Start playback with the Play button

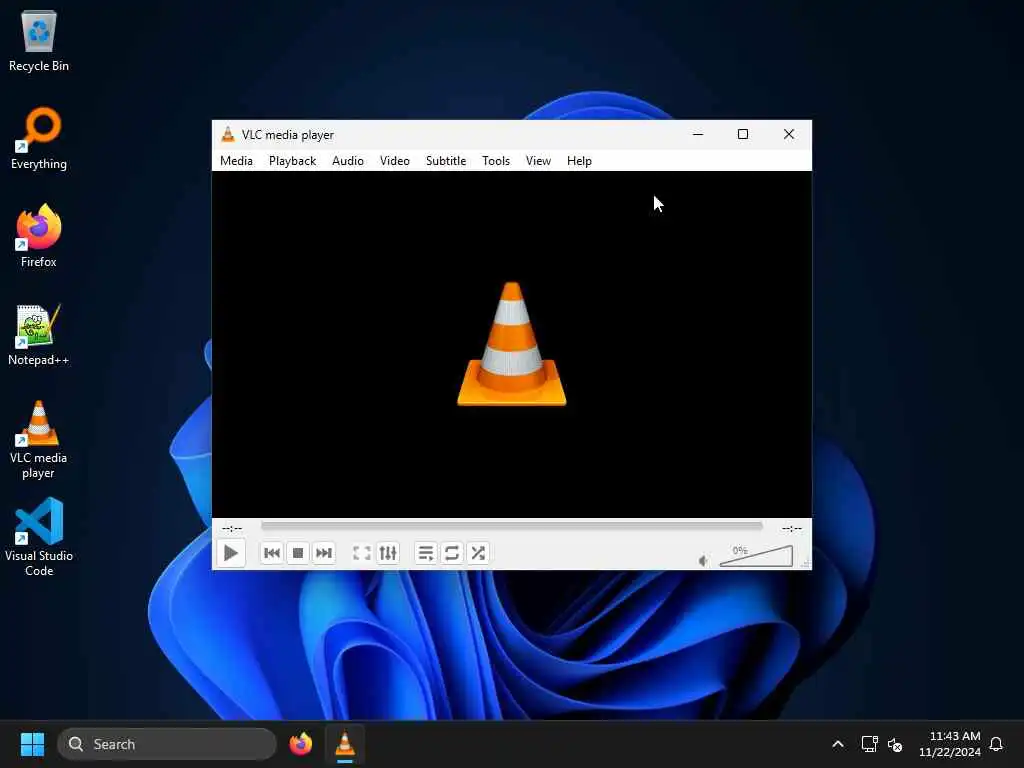click(231, 553)
